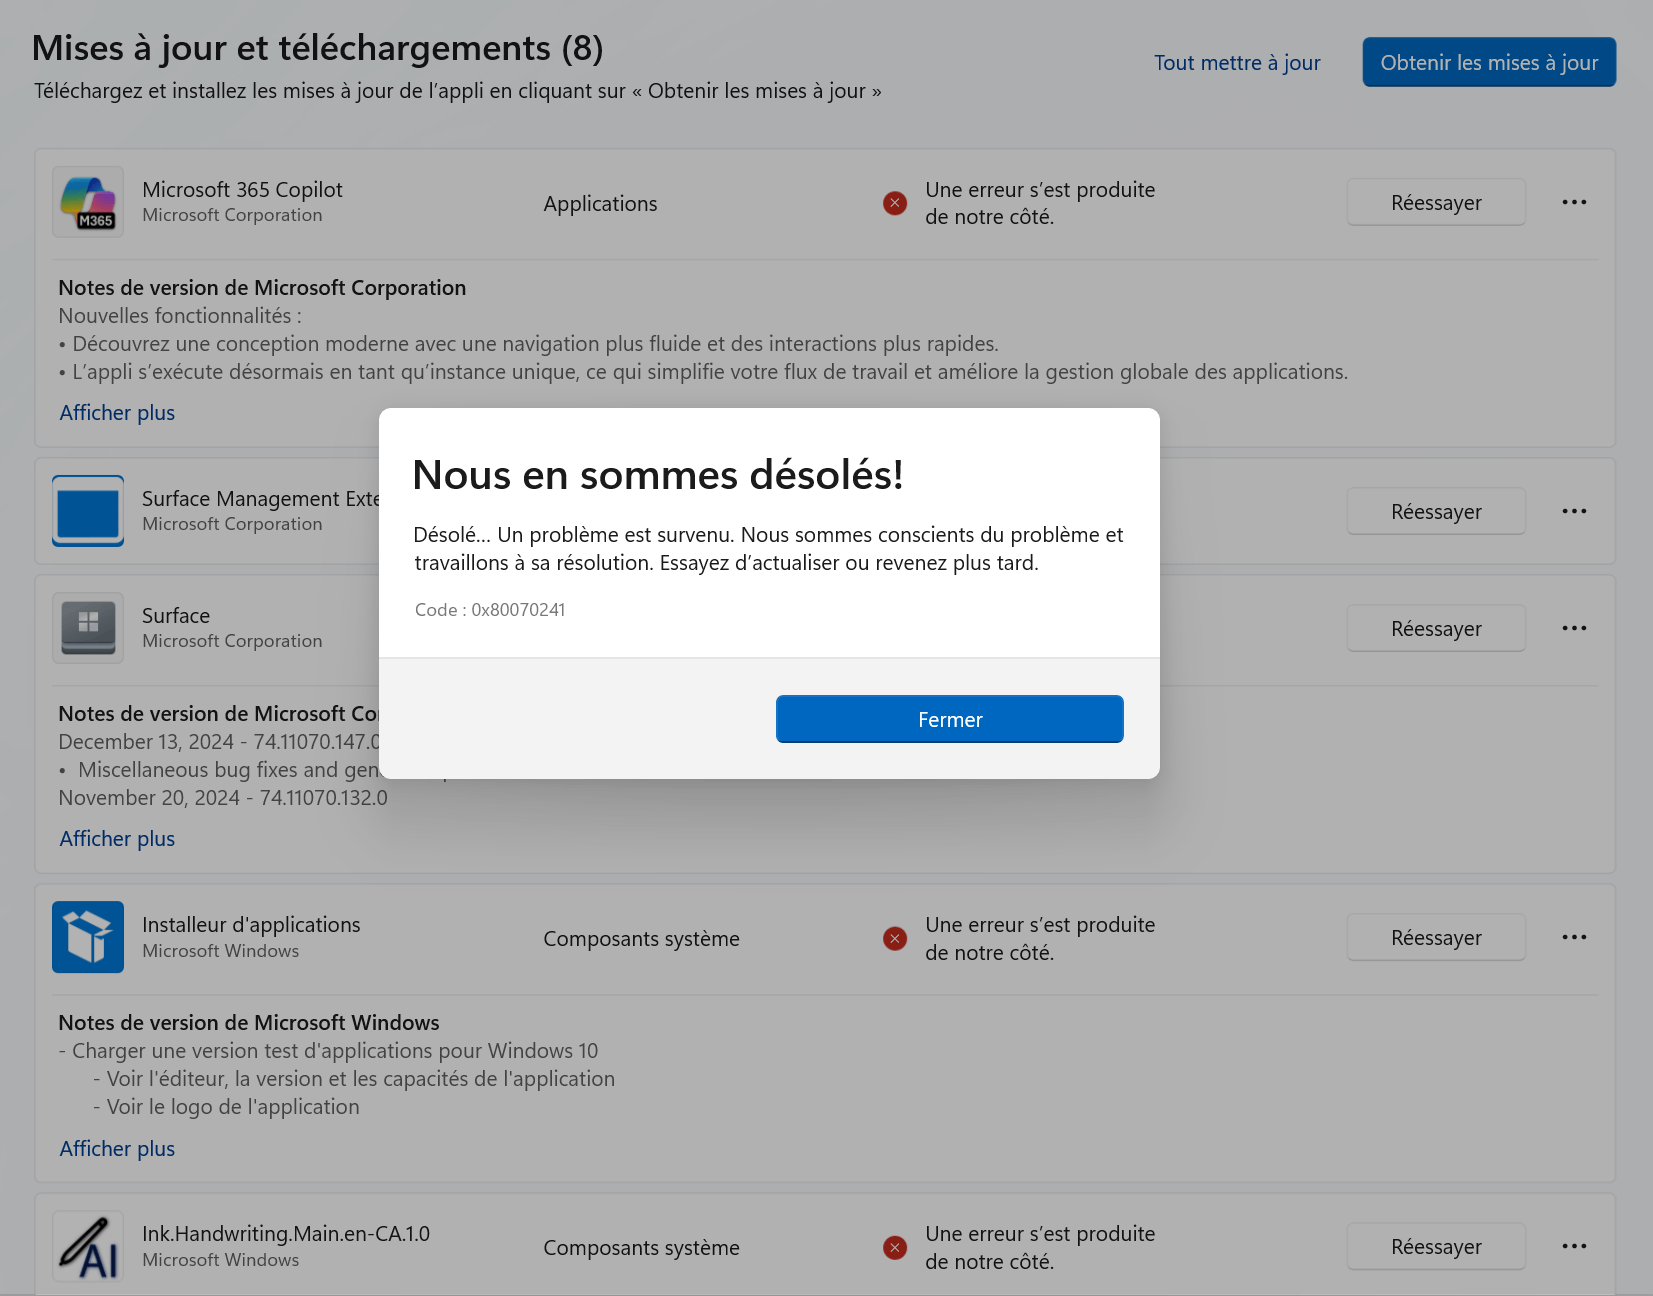
Task: Open more options for Installeur d'applications
Action: pyautogui.click(x=1574, y=937)
